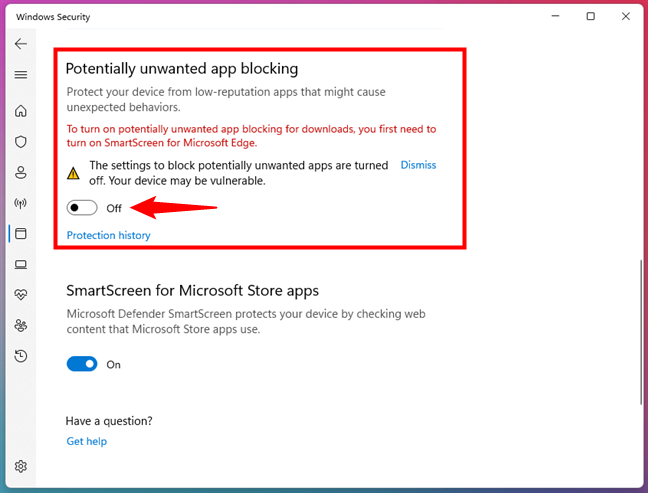Open the Home section icon
This screenshot has height=493, width=648.
coord(21,111)
